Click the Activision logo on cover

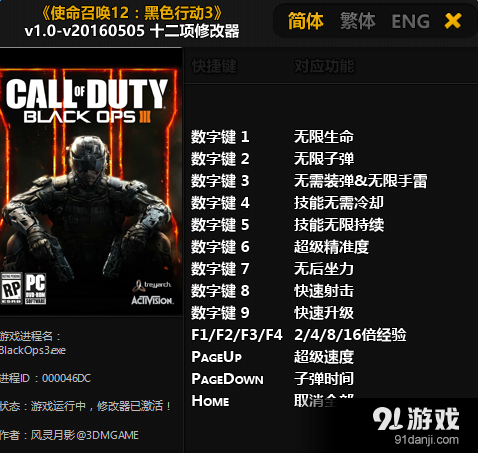(x=152, y=300)
